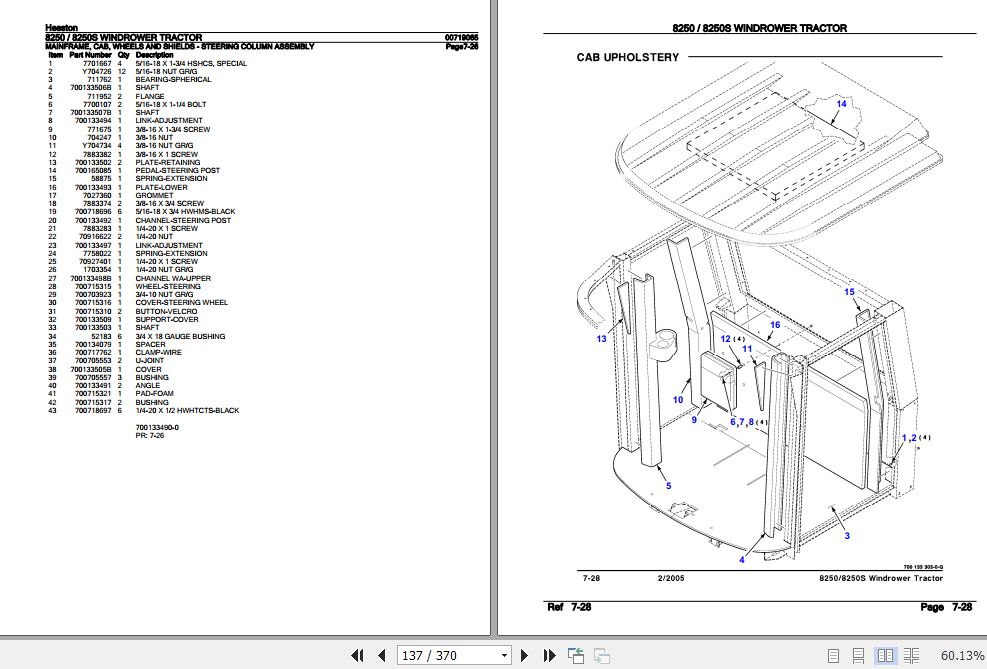Advance to the next page
Screen dimensions: 987x669
[524, 655]
